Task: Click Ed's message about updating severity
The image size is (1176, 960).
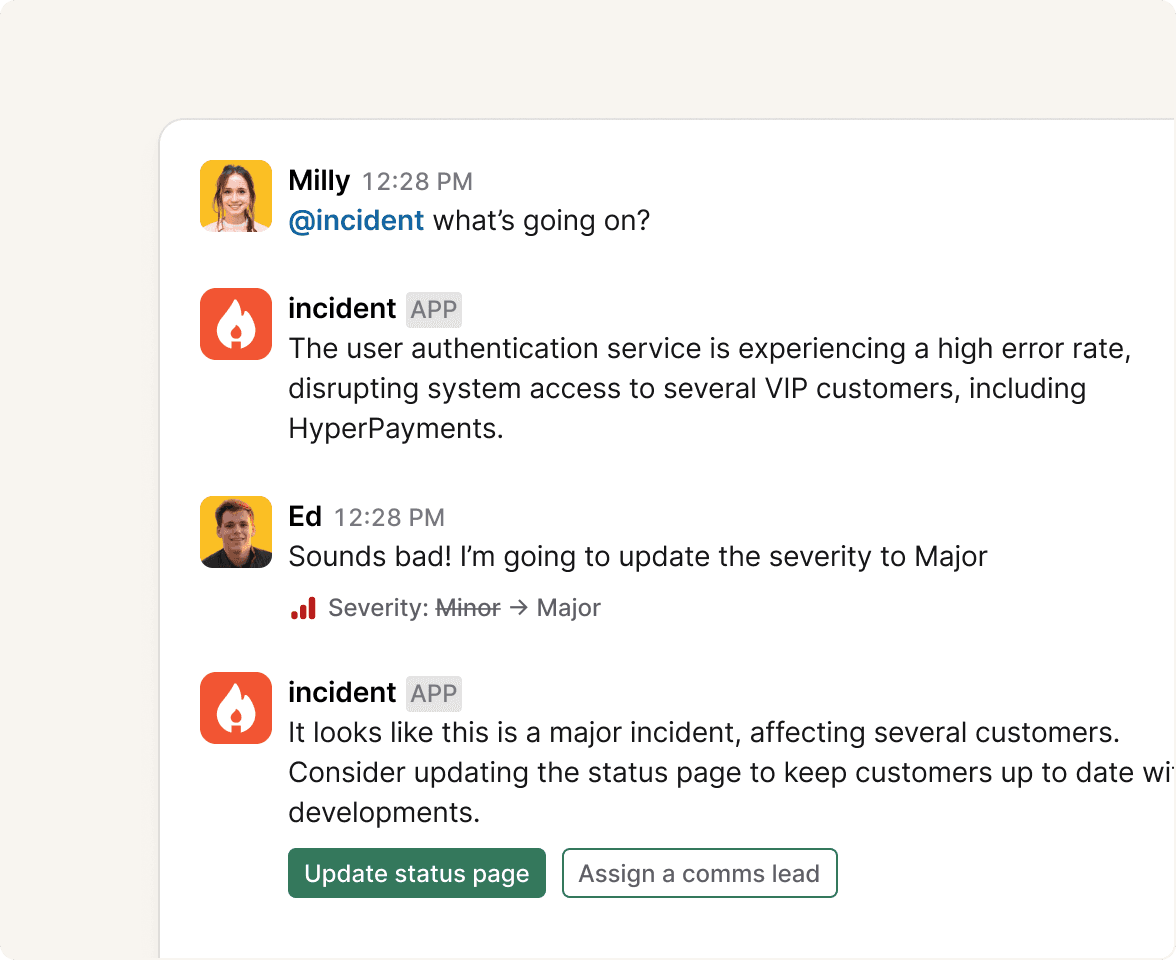Action: (x=637, y=556)
